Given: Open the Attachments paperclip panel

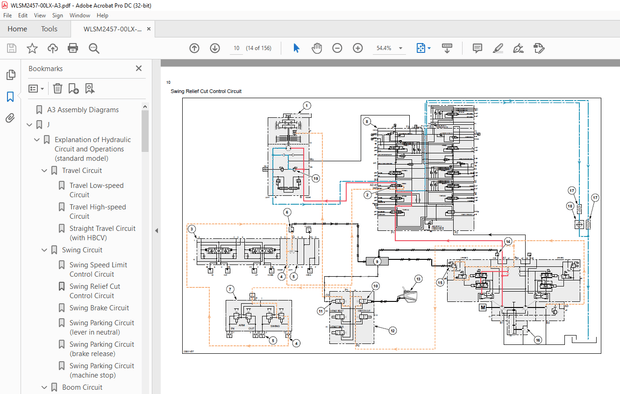Looking at the screenshot, I should coord(10,118).
